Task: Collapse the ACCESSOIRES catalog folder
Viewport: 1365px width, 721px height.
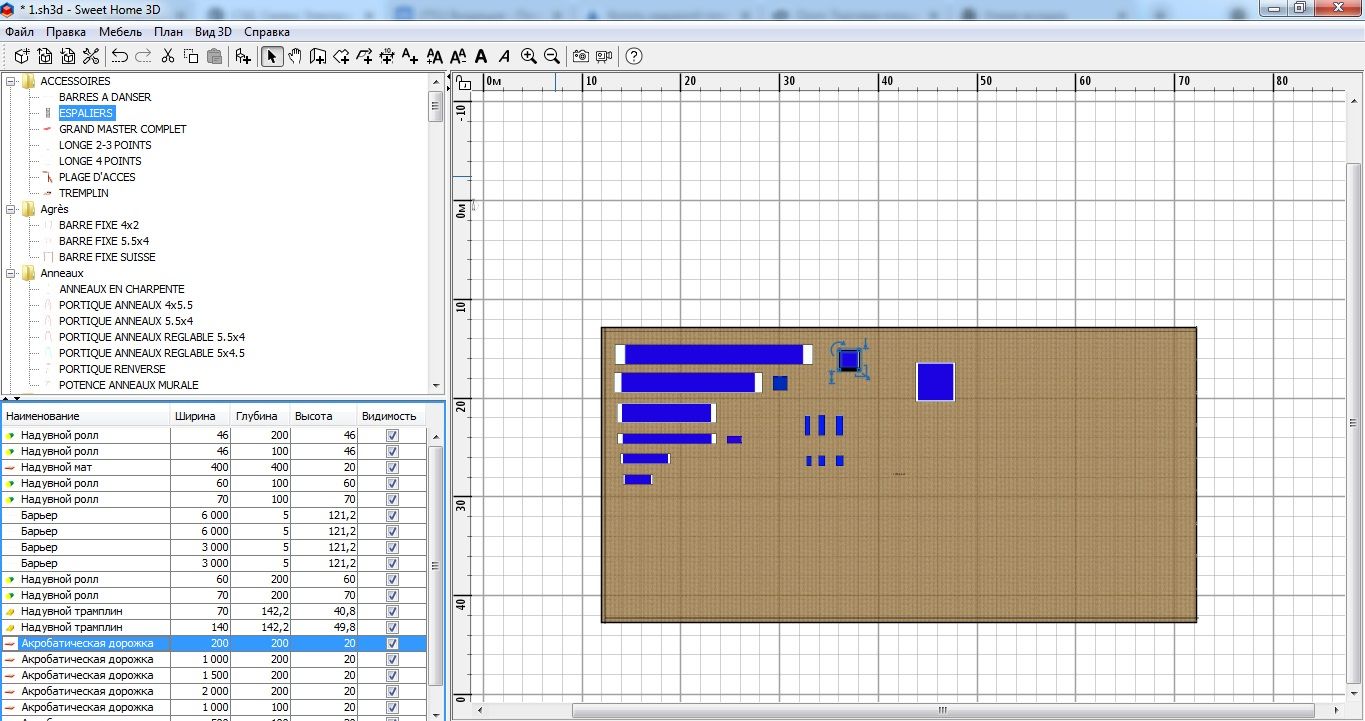Action: point(11,81)
